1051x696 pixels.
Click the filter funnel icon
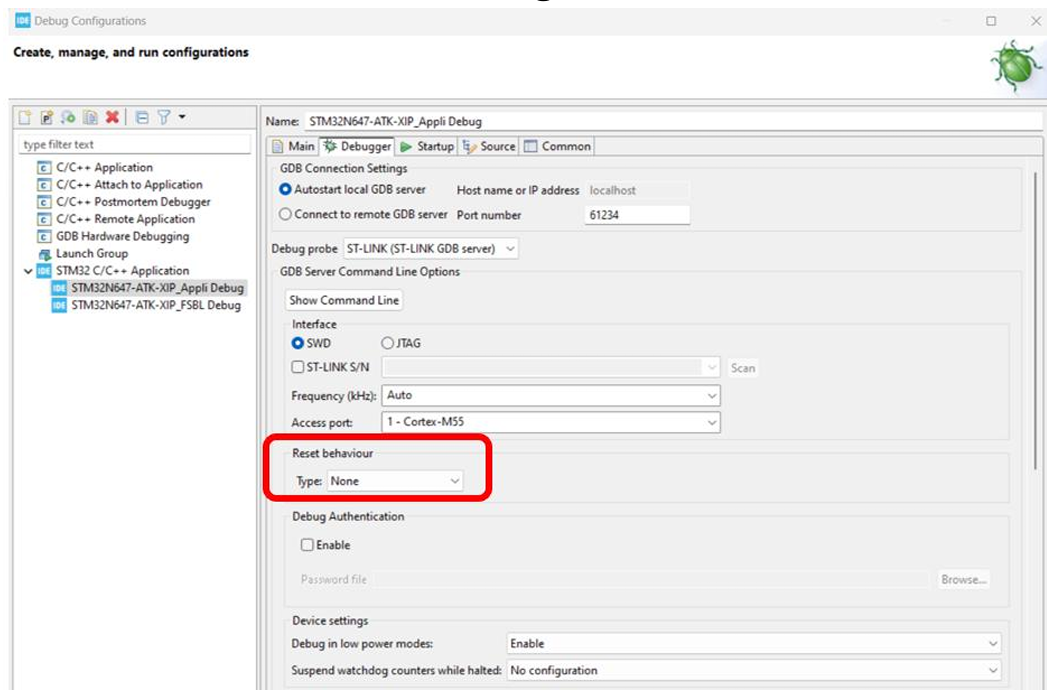pyautogui.click(x=164, y=117)
